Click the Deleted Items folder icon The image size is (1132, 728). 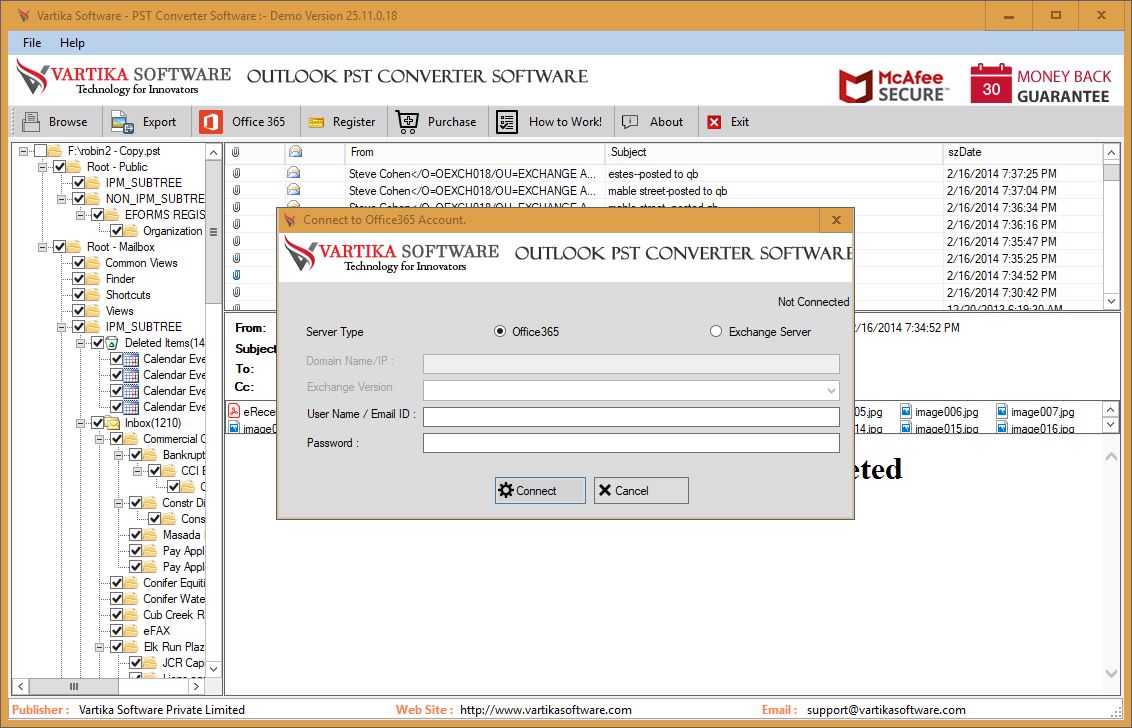112,343
